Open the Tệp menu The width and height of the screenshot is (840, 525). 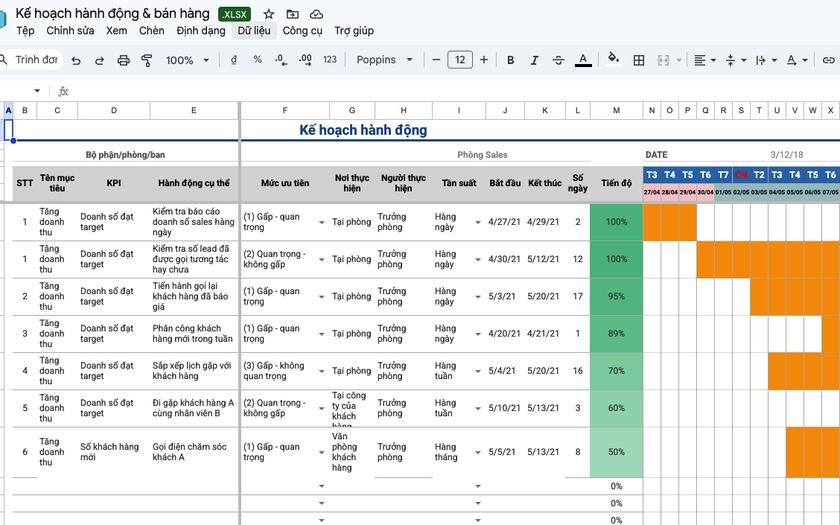(25, 31)
